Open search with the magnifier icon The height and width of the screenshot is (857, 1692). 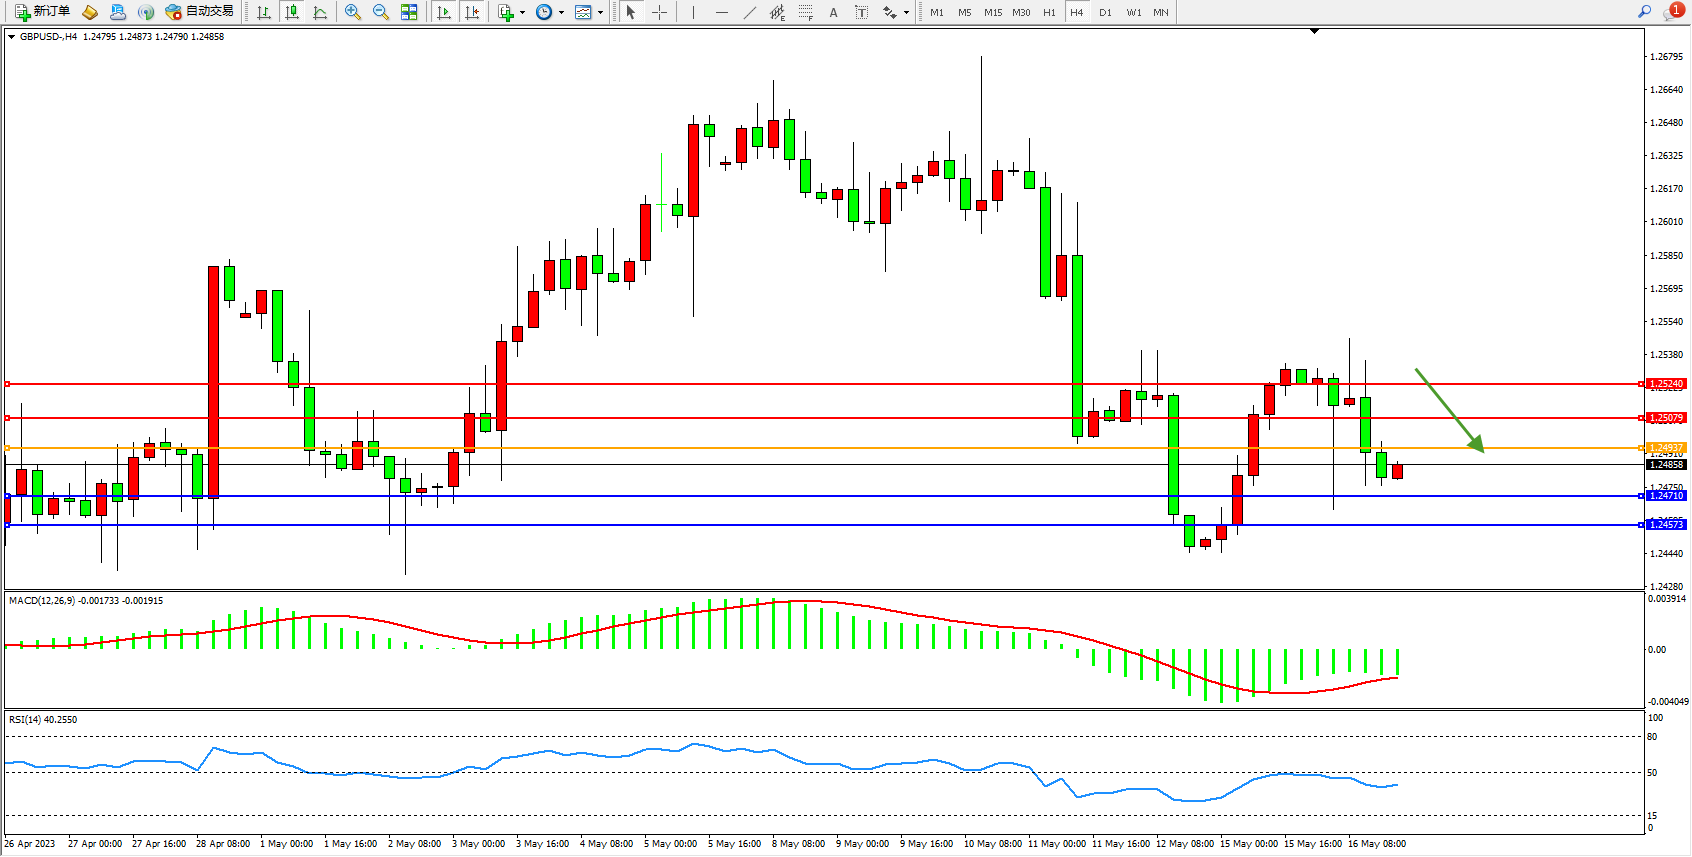pos(1644,12)
